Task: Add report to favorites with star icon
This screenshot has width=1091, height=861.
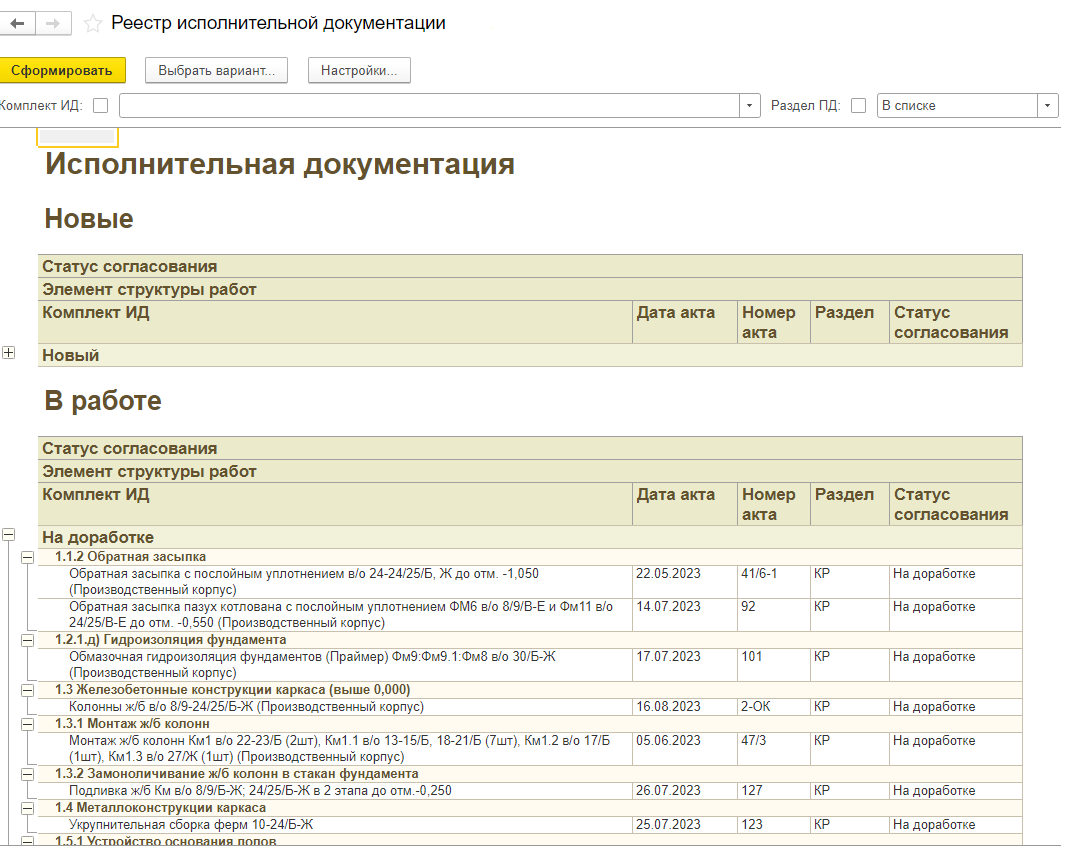Action: 92,23
